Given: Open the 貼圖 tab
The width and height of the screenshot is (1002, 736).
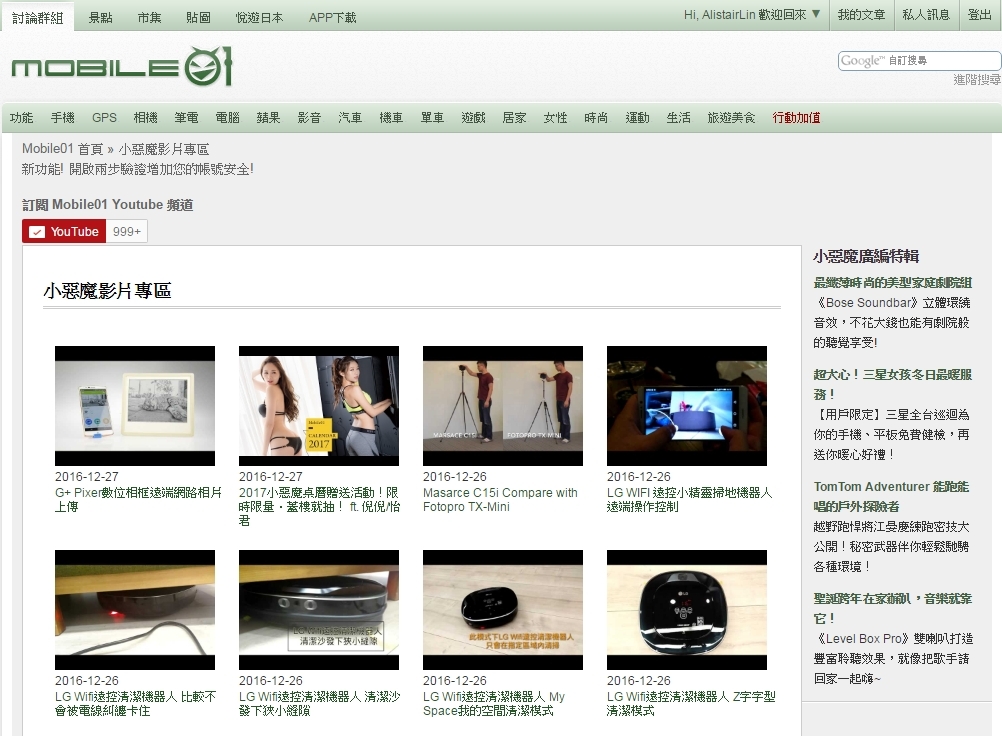Looking at the screenshot, I should pyautogui.click(x=198, y=17).
